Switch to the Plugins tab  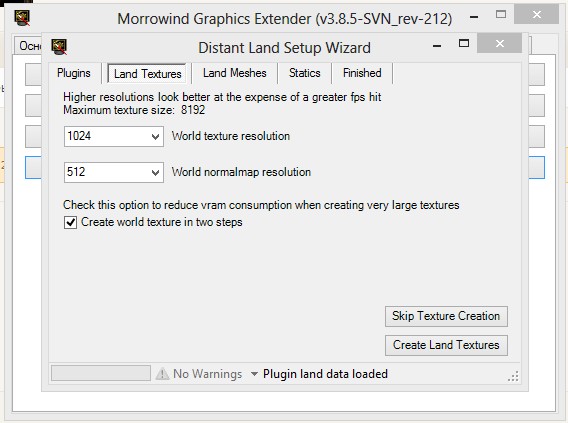click(74, 73)
